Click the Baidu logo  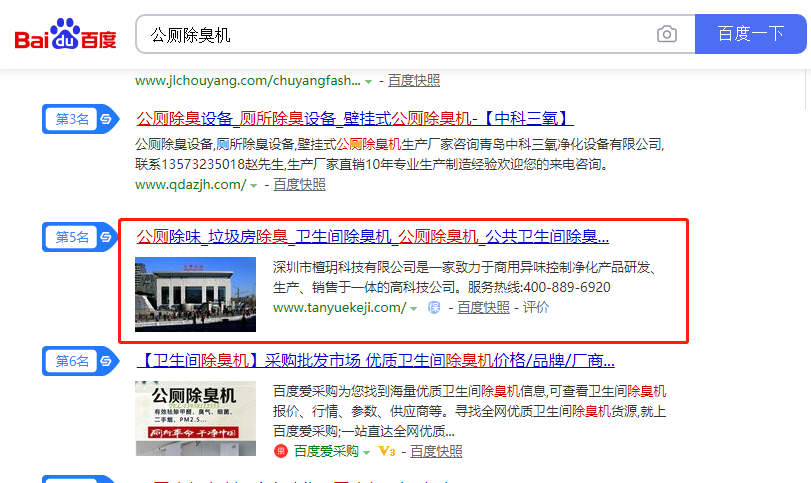click(65, 34)
